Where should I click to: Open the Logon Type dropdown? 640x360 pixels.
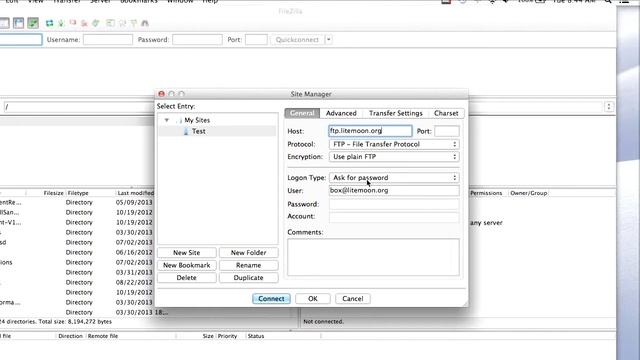tap(394, 178)
